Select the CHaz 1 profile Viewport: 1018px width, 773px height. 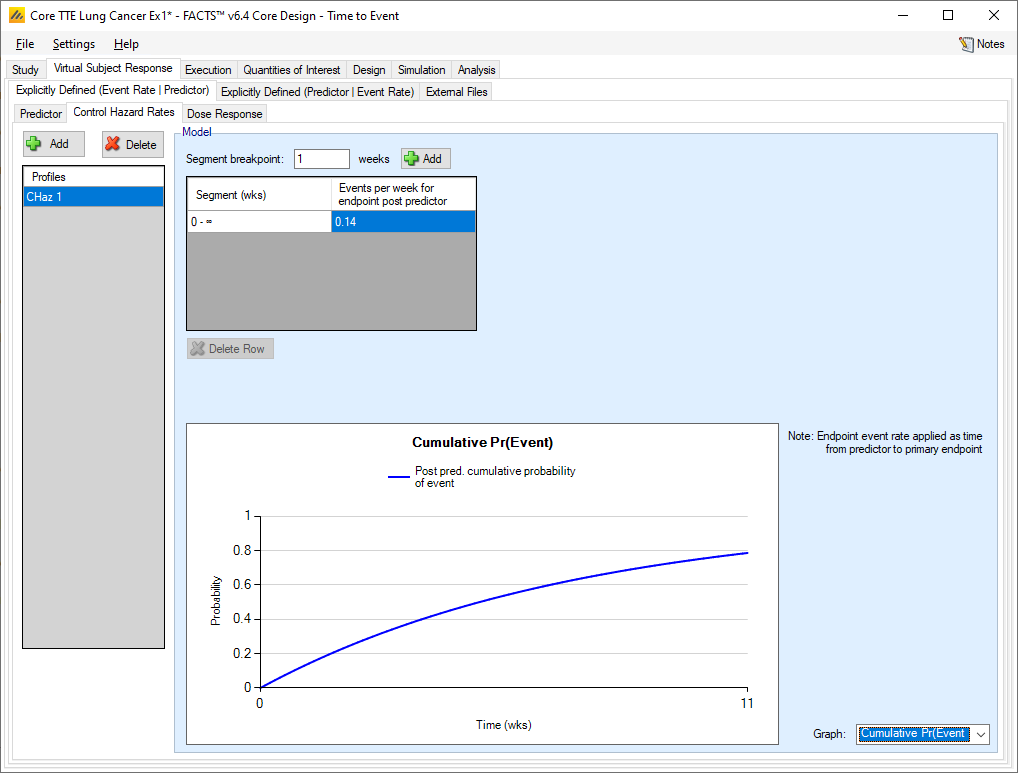[x=93, y=197]
